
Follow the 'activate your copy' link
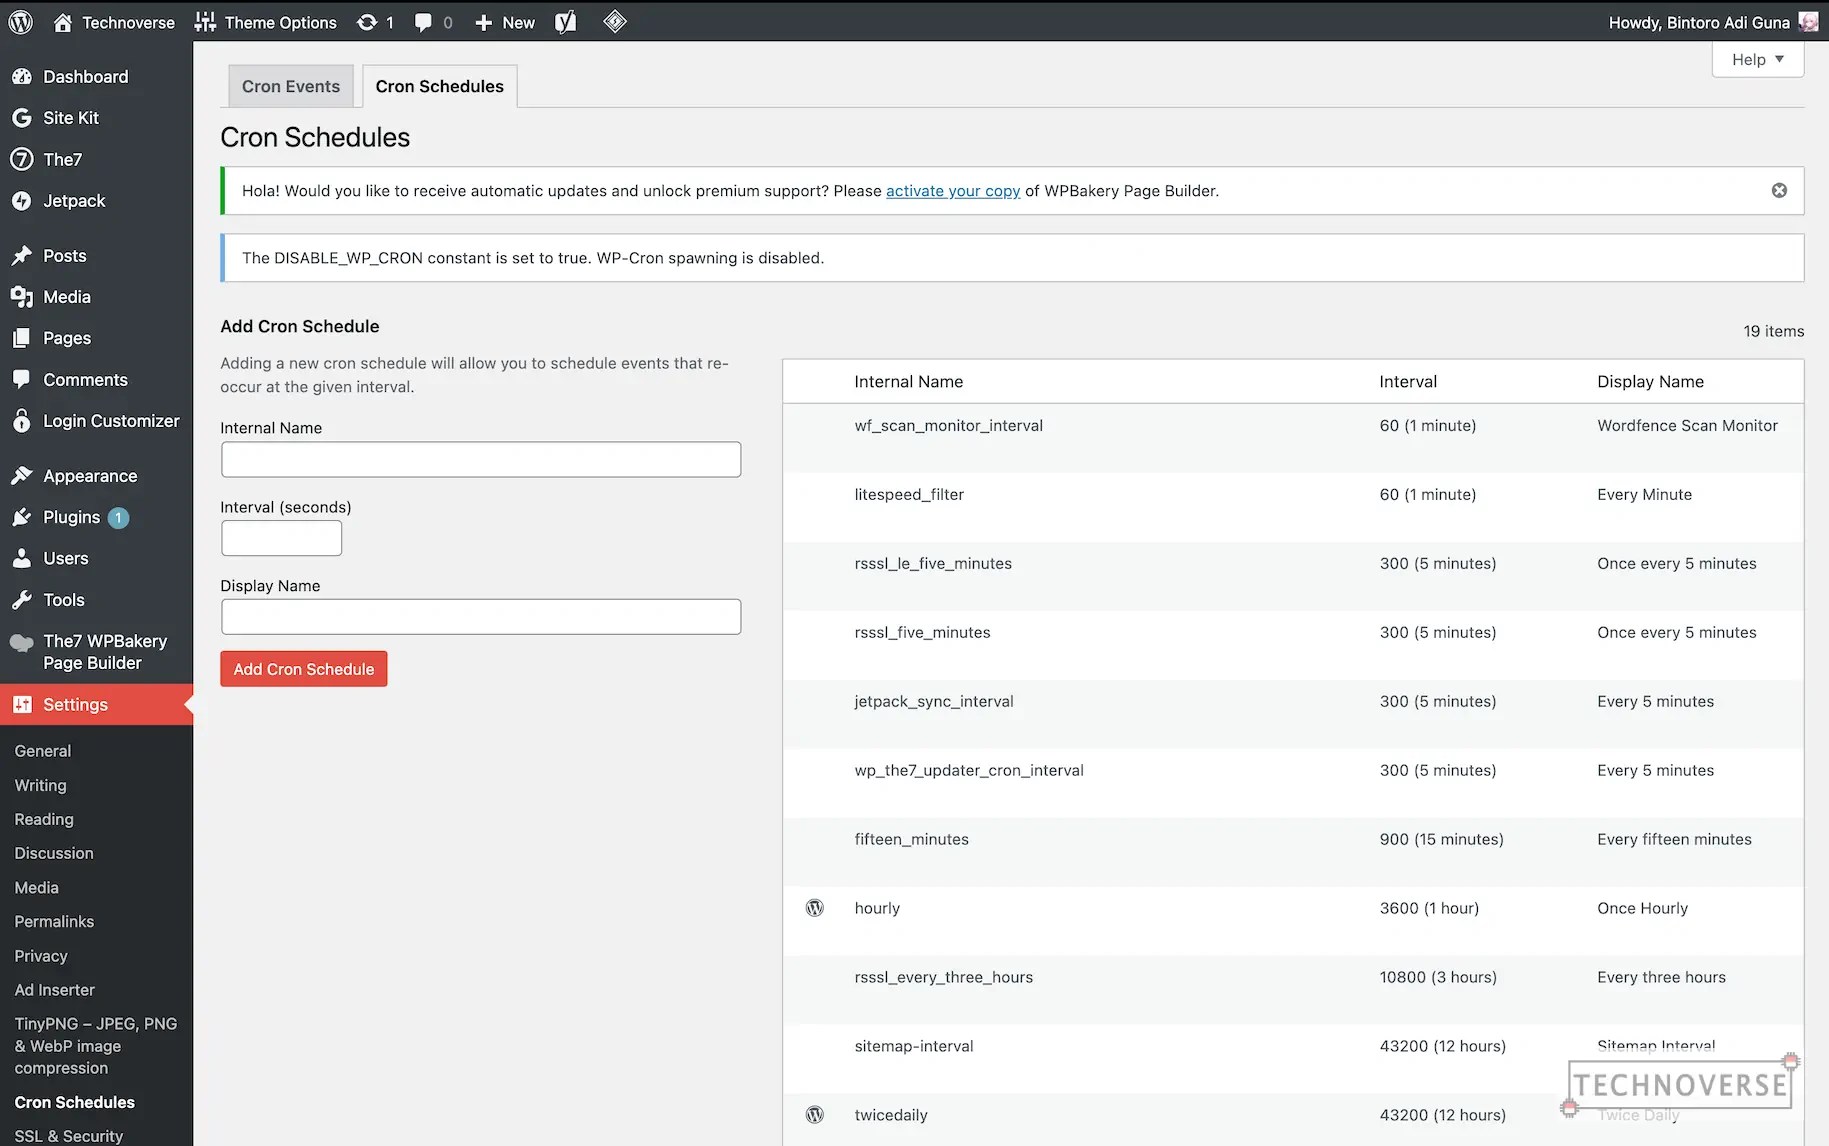952,191
